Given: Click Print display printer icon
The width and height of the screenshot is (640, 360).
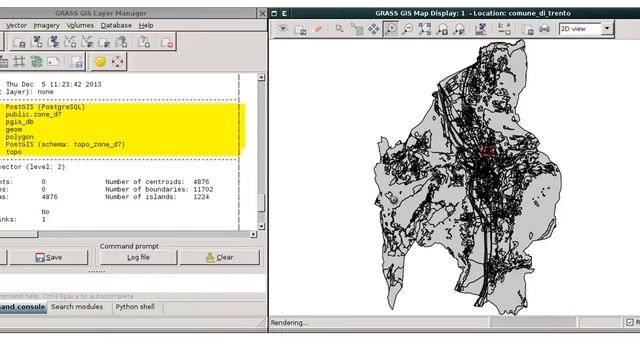Looking at the screenshot, I should click(x=544, y=29).
